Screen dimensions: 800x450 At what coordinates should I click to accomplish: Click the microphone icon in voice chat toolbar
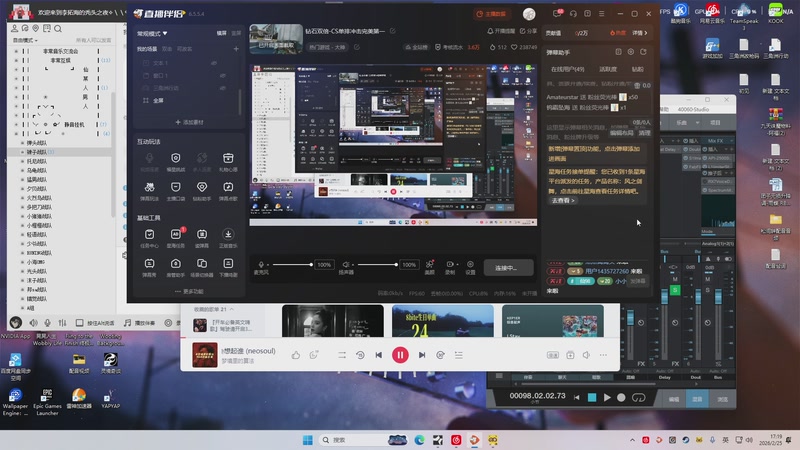click(47, 323)
